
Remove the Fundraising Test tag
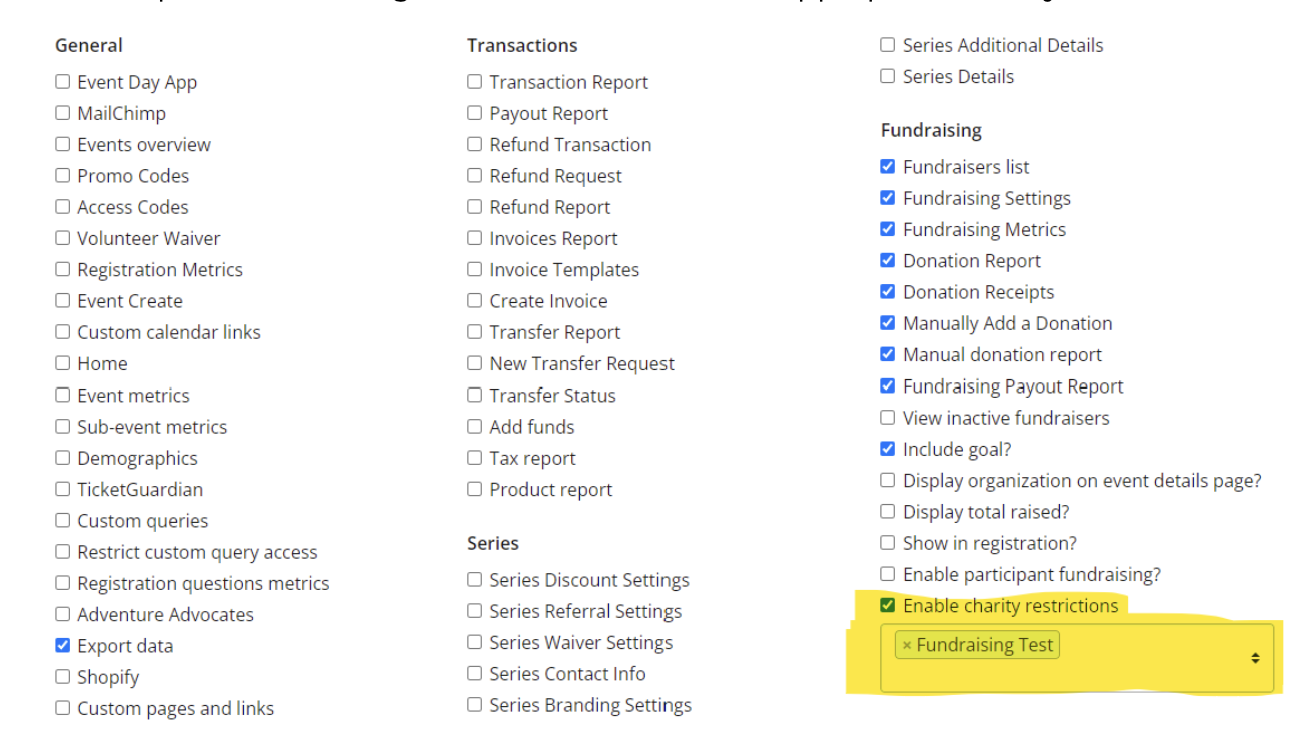[907, 646]
